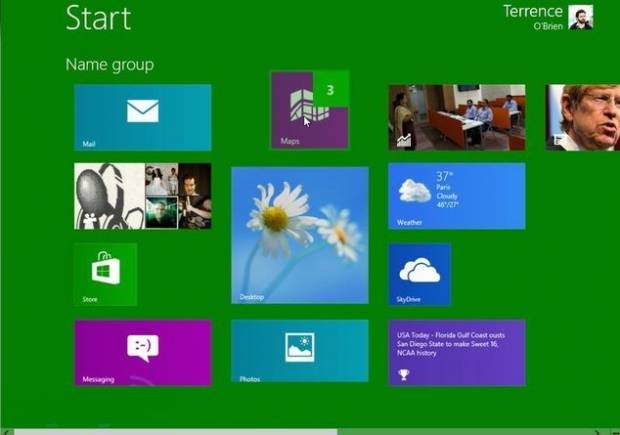Open the Messaging tile

tap(143, 353)
